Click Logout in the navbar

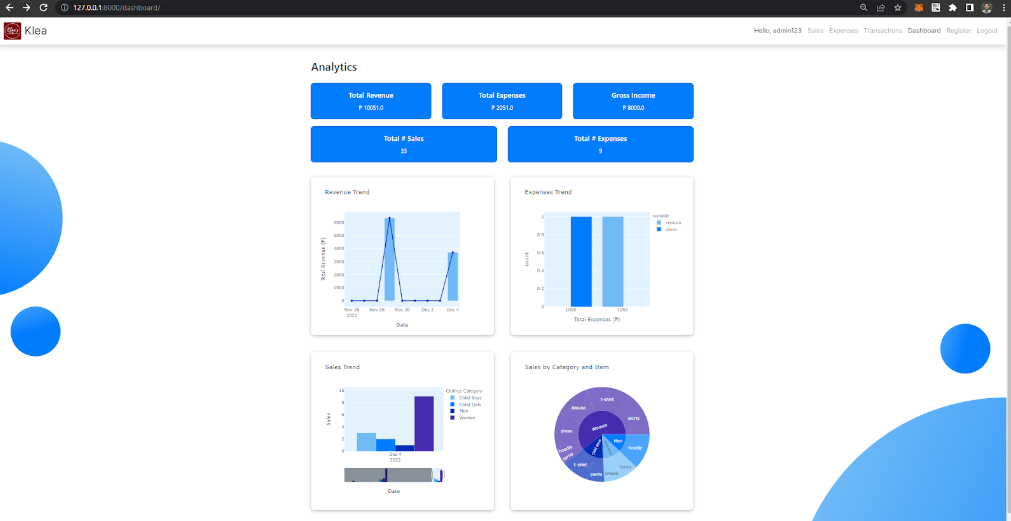pos(986,31)
